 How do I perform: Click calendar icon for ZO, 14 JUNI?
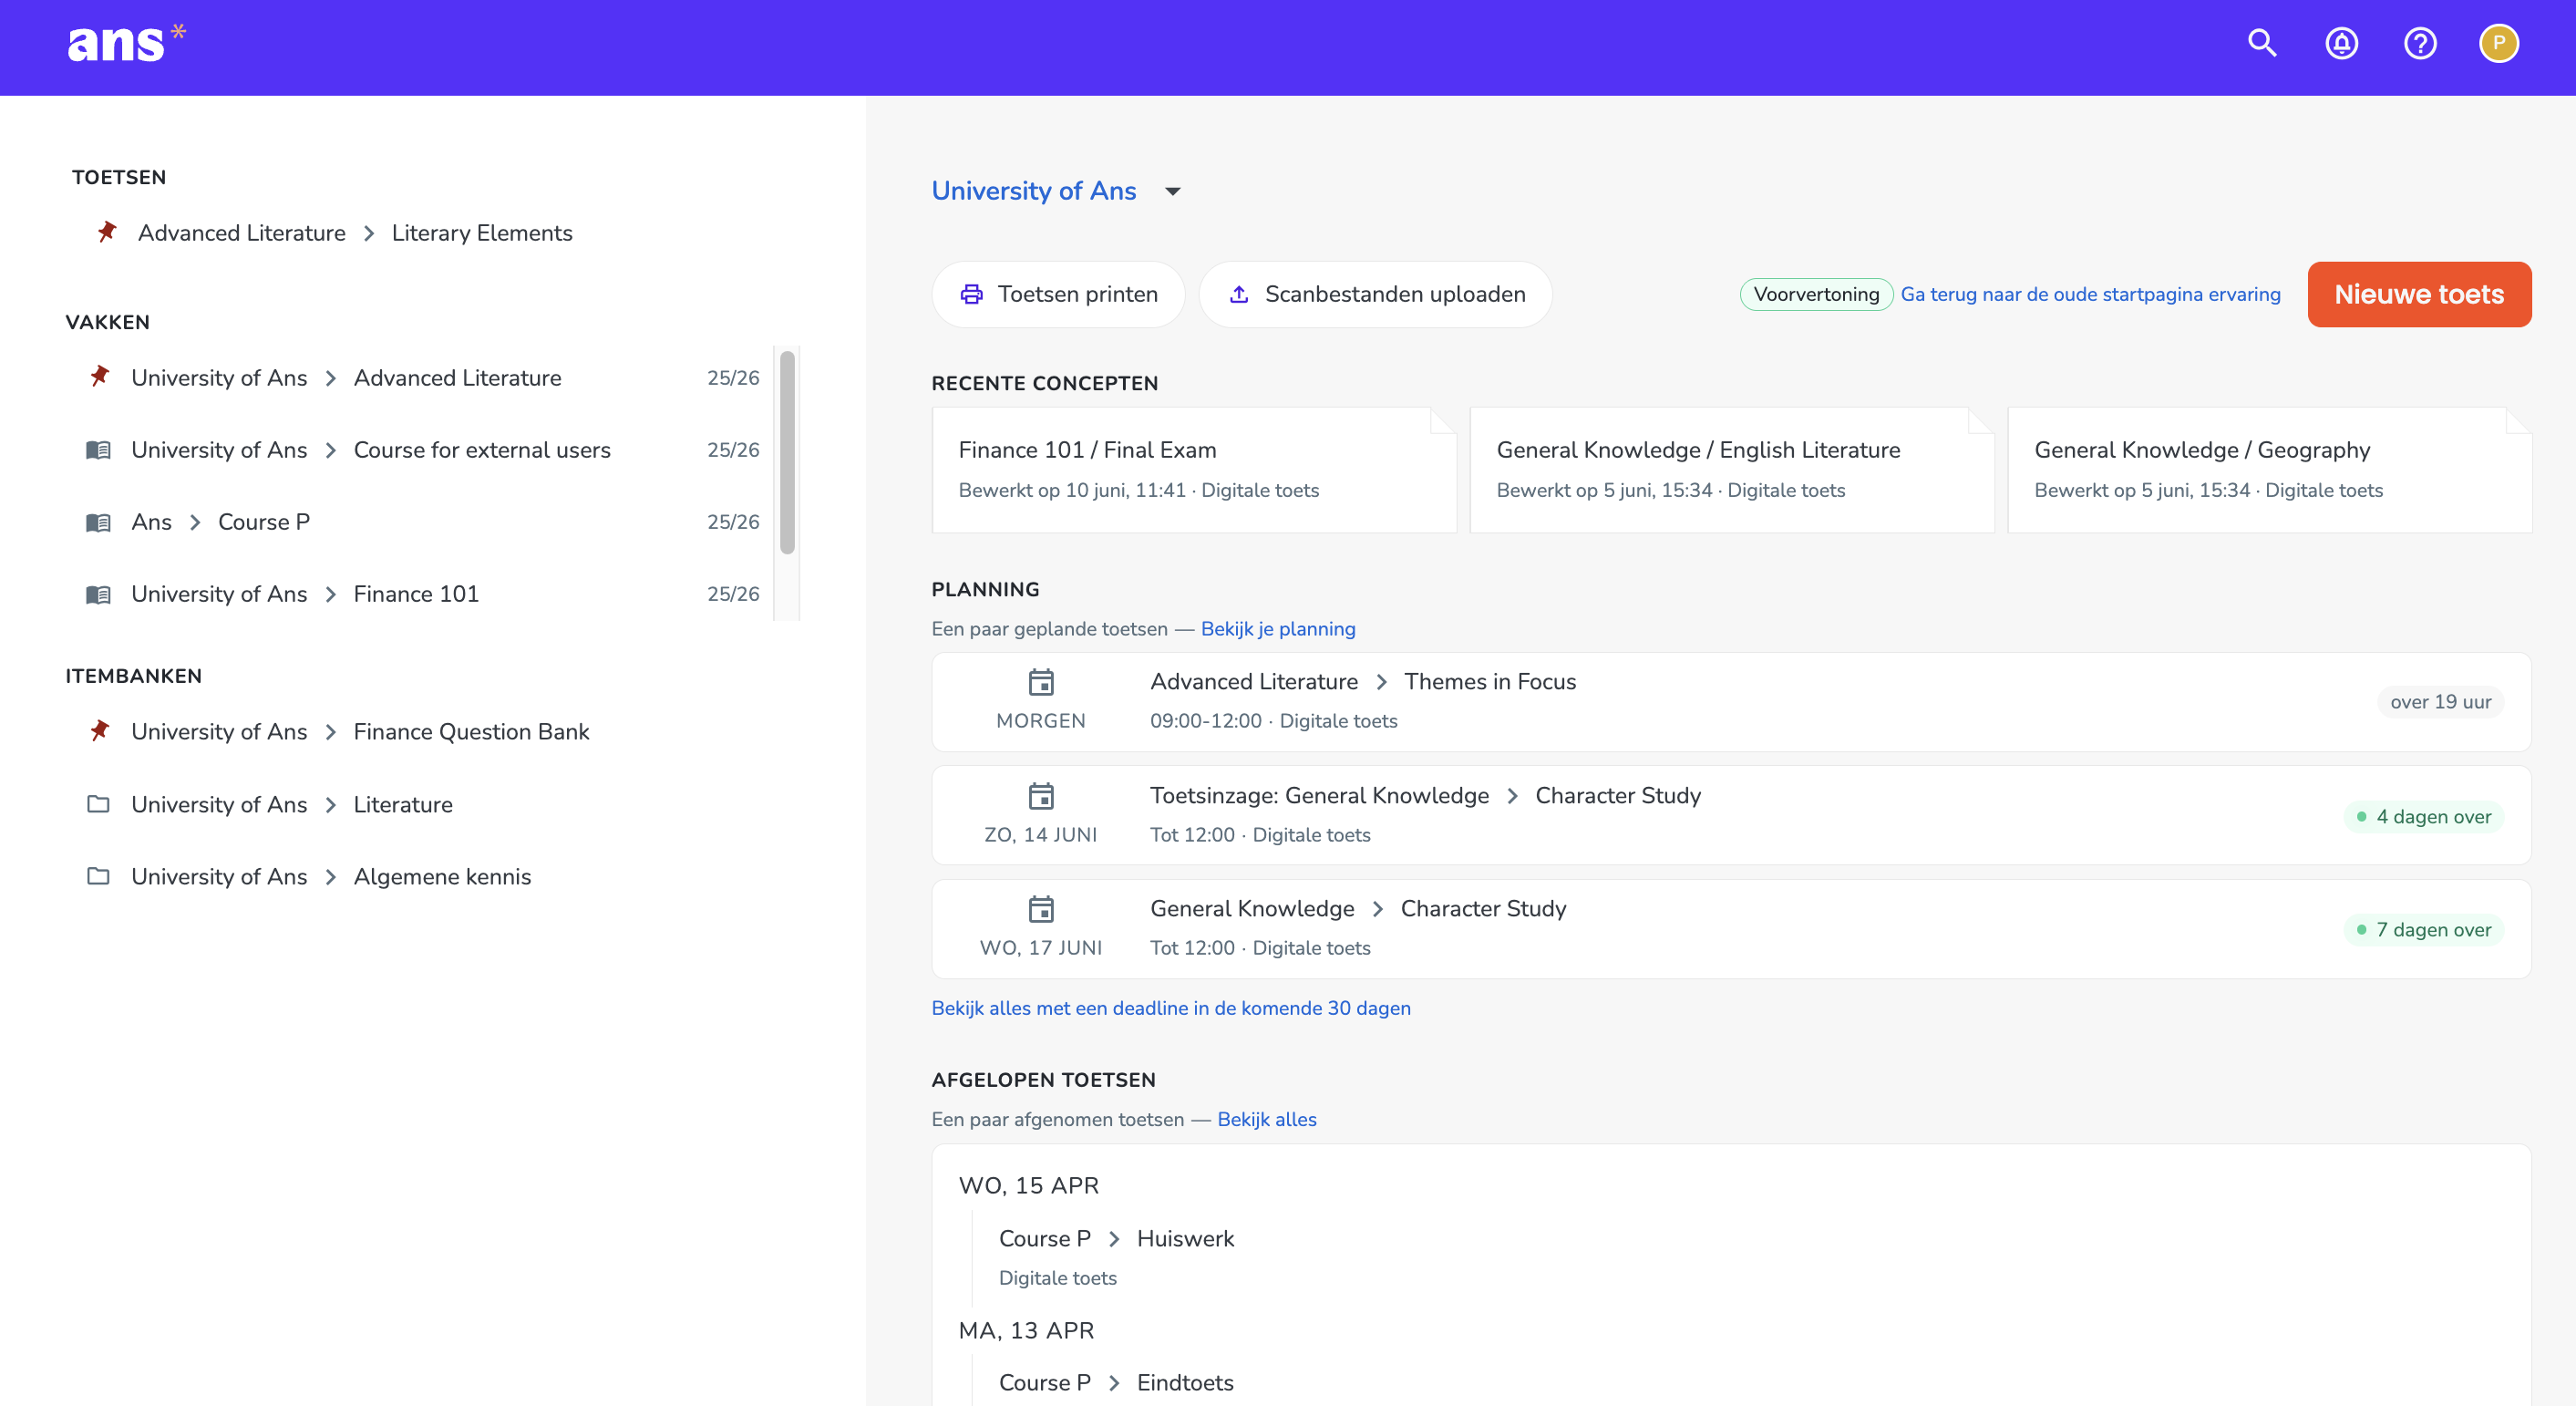click(1041, 796)
